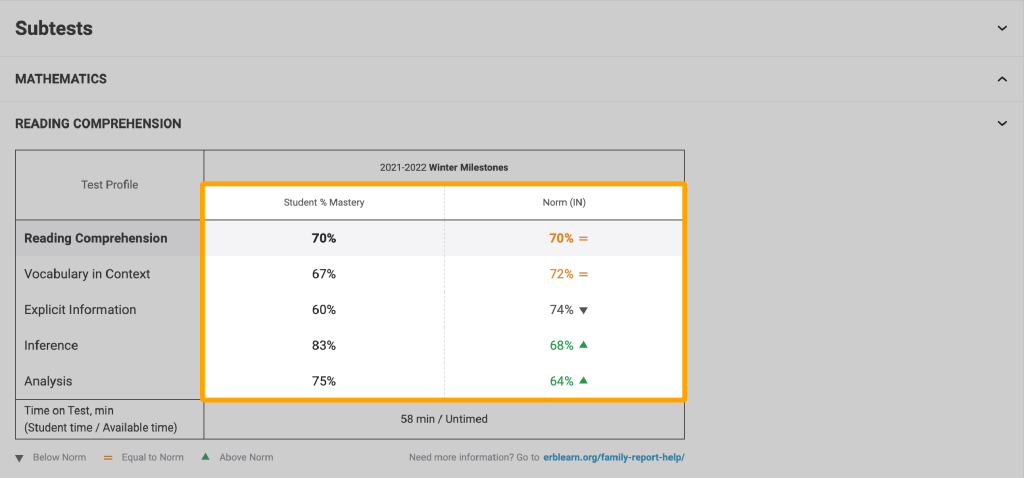Collapse the Mathematics section chevron

click(x=1002, y=79)
